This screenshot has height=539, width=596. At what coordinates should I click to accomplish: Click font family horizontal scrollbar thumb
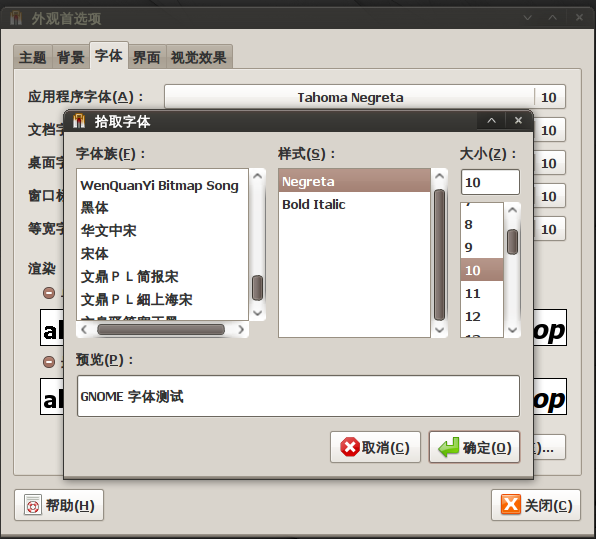point(161,329)
